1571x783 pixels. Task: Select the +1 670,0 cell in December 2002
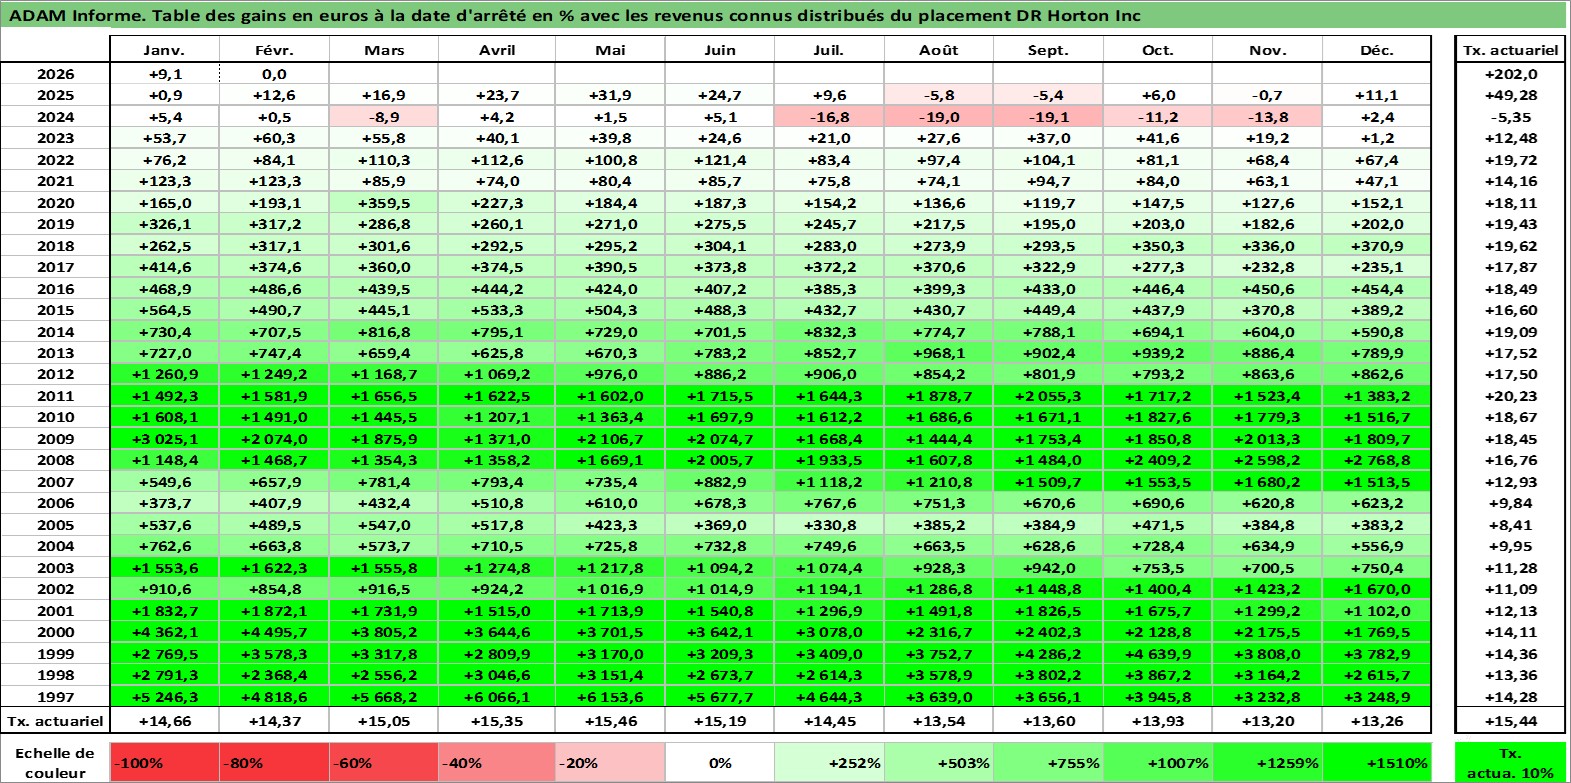(x=1377, y=589)
